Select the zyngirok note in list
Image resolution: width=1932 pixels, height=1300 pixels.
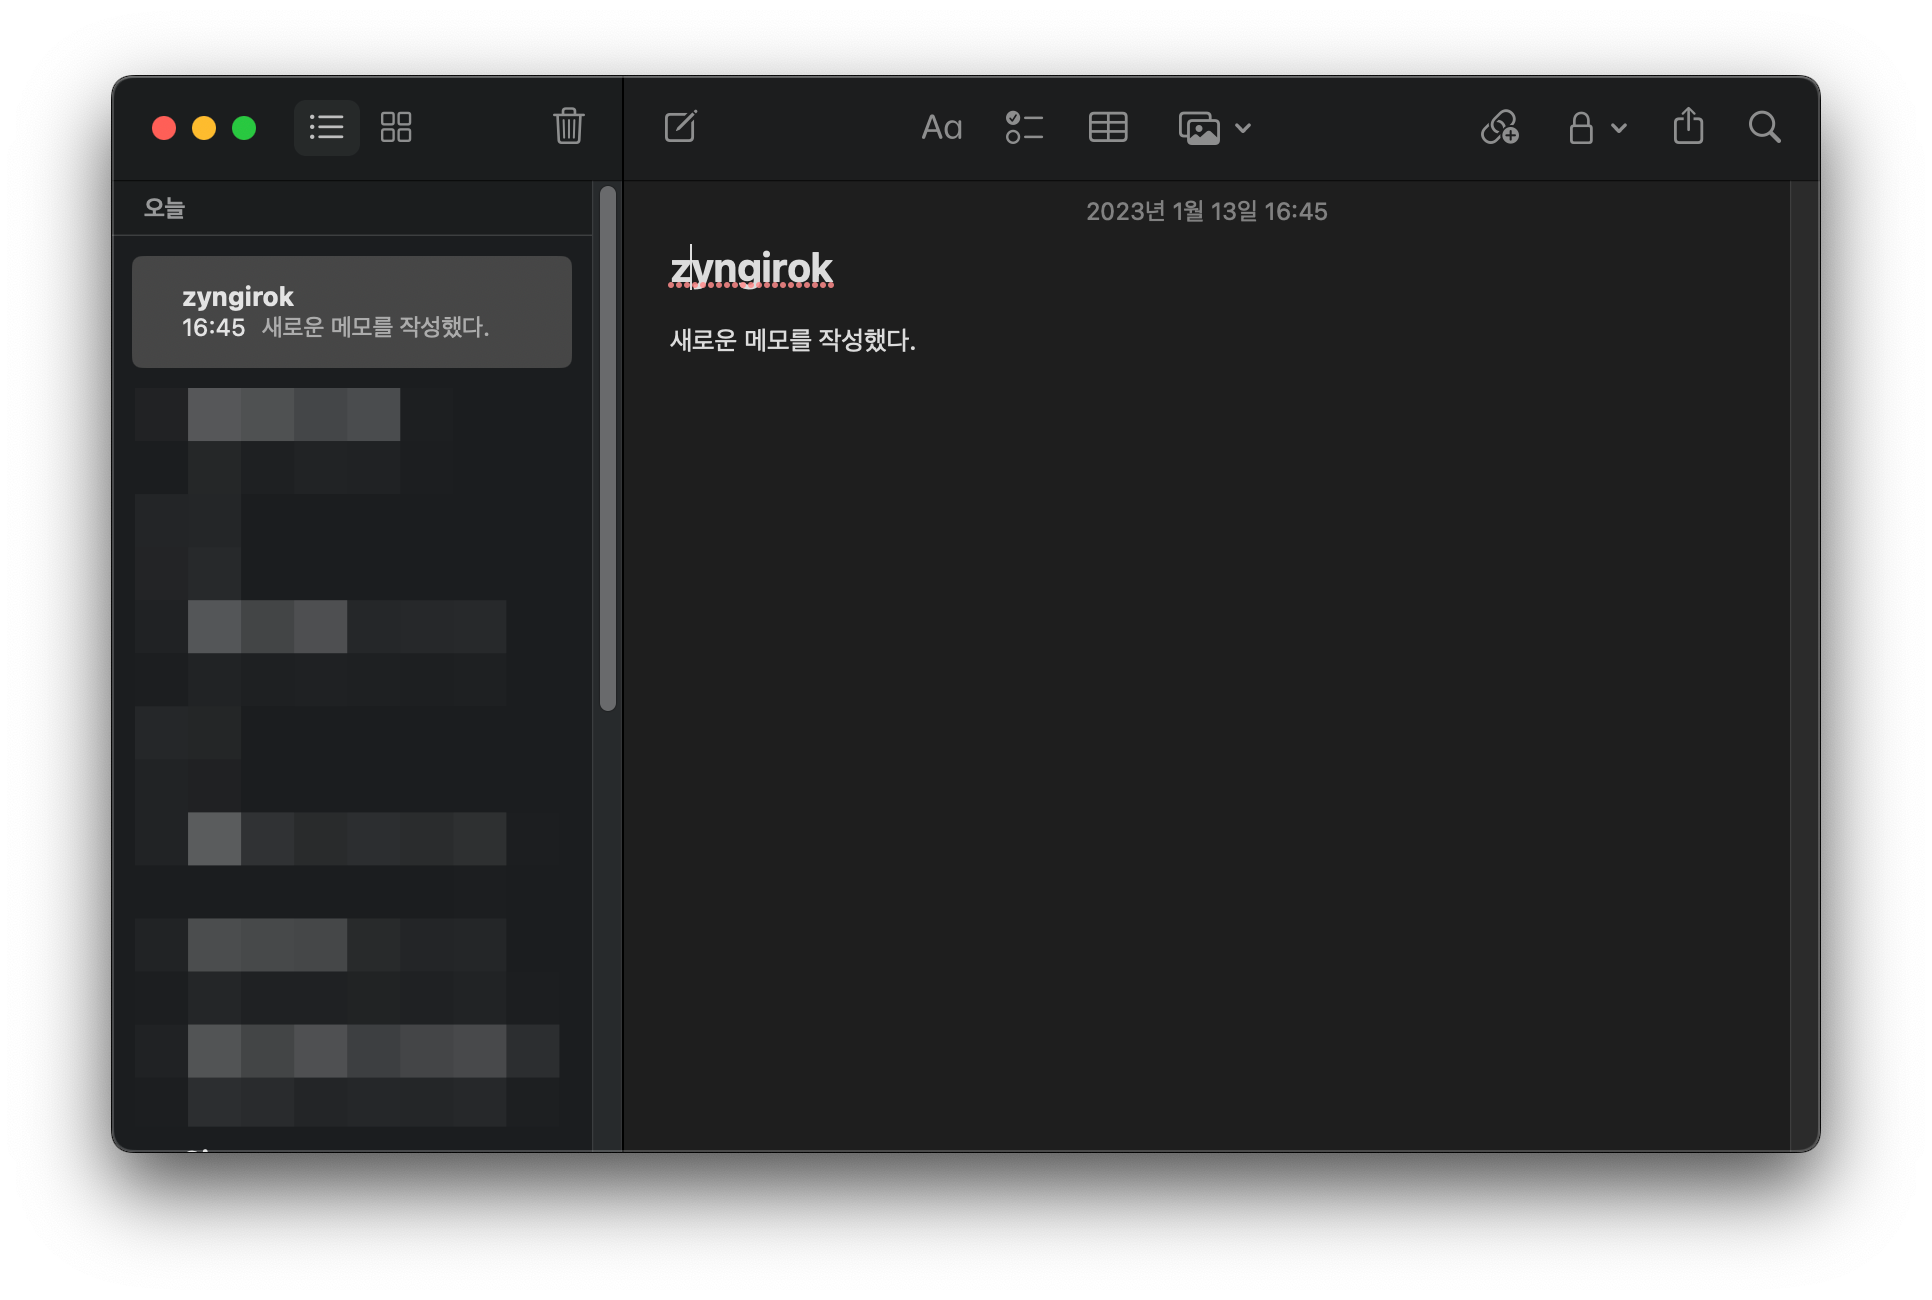tap(352, 312)
